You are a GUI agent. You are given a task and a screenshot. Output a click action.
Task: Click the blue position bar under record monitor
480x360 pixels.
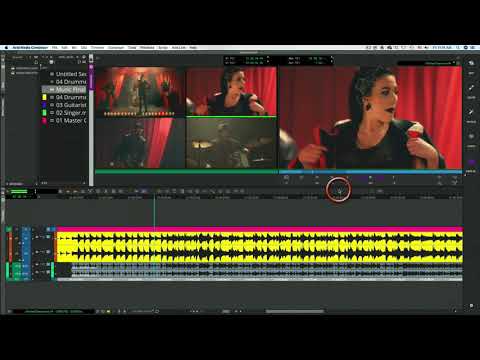[370, 172]
